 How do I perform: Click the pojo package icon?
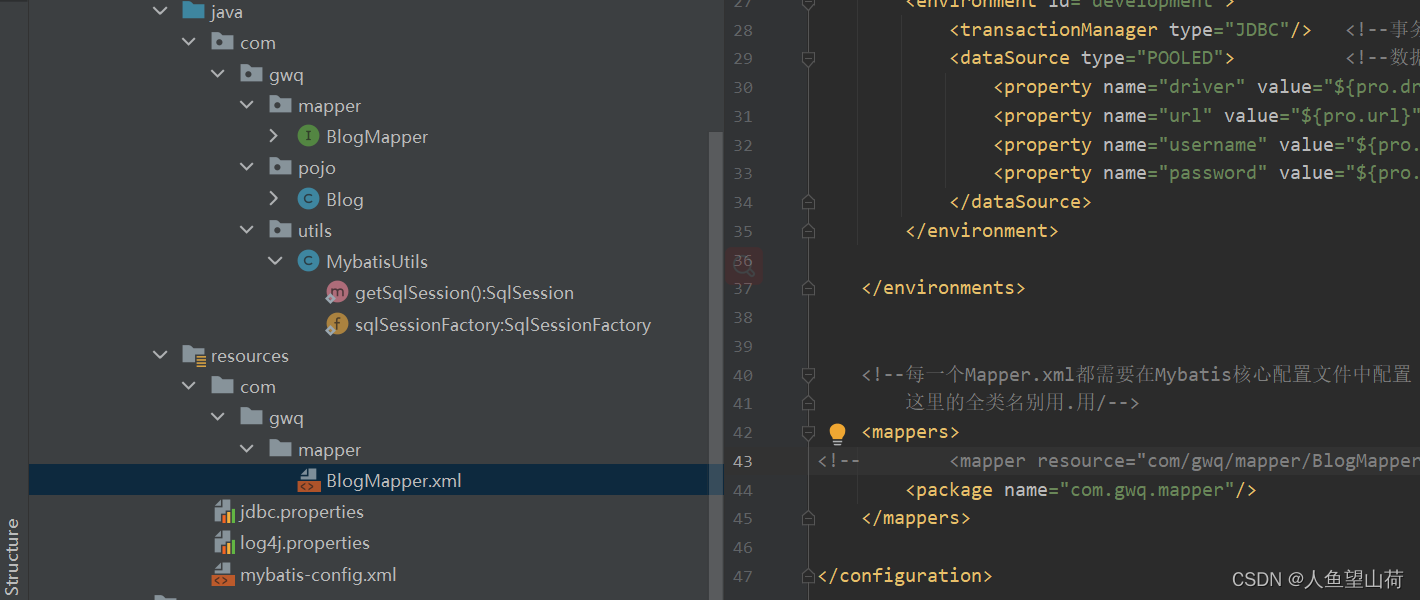coord(281,167)
